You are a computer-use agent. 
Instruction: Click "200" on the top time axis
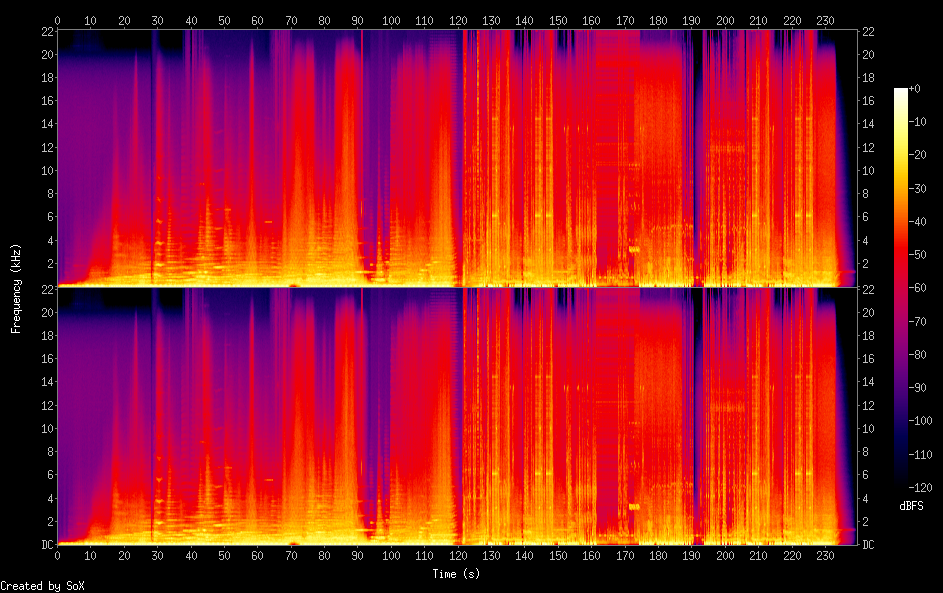[x=725, y=20]
